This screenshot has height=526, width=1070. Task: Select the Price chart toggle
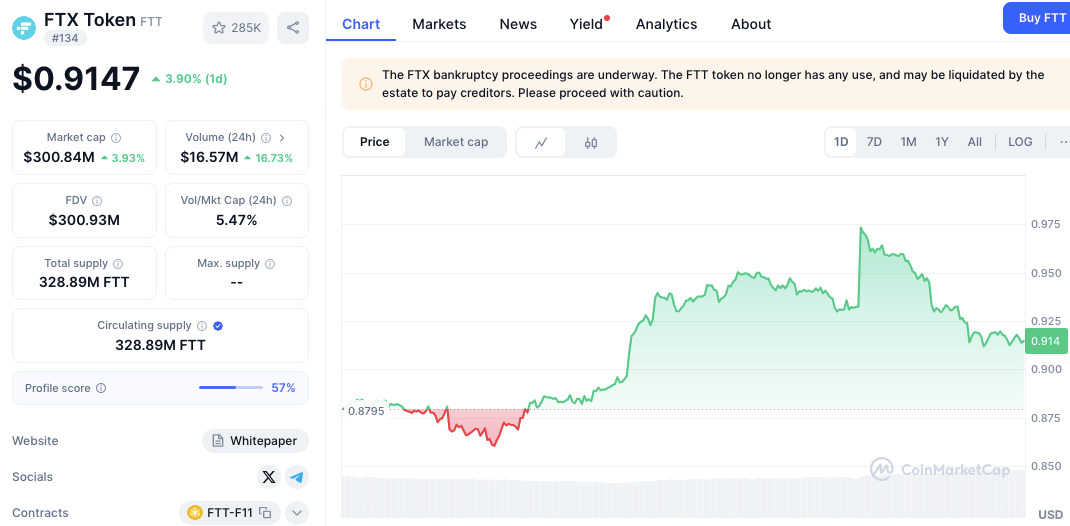[375, 142]
